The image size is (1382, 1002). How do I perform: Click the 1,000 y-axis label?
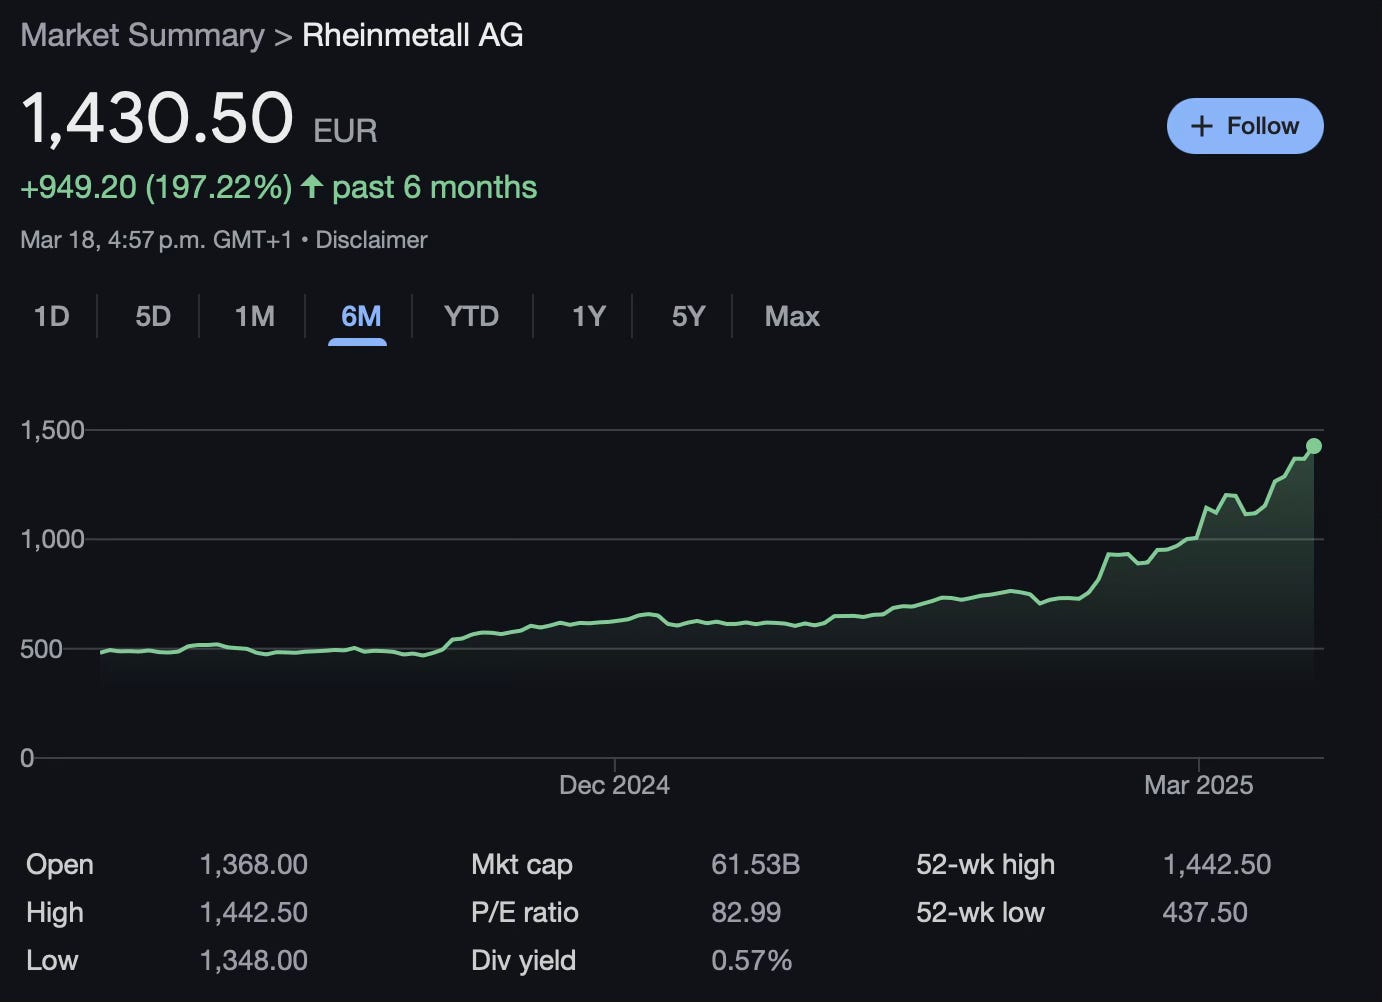coord(52,540)
